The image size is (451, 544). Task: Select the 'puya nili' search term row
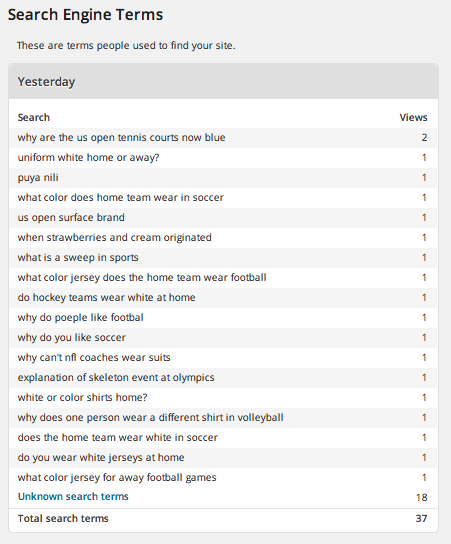(223, 178)
